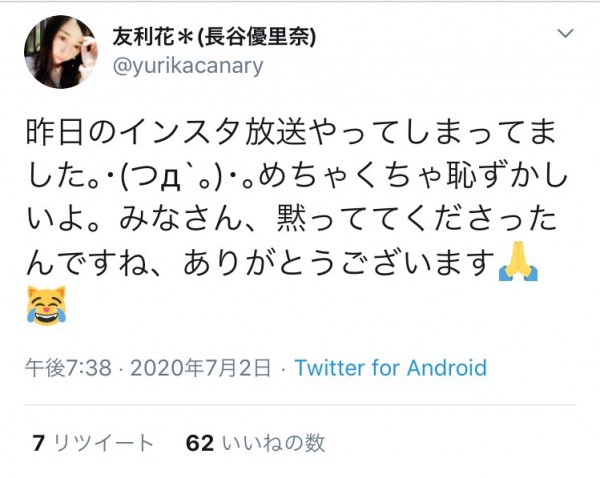Screen dimensions: 600x478
Task: Click the みなさん word in the tweet
Action: tap(180, 219)
